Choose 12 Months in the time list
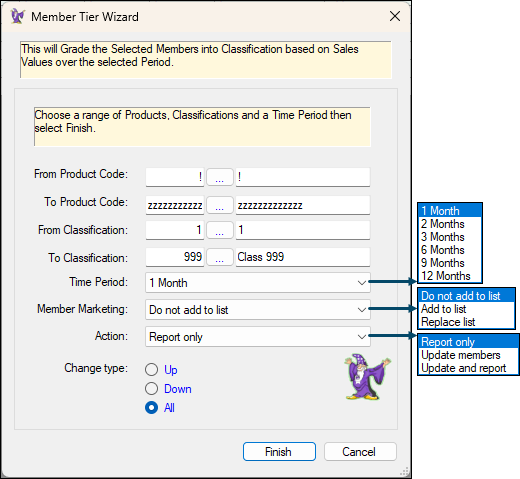The width and height of the screenshot is (520, 479). pyautogui.click(x=449, y=276)
